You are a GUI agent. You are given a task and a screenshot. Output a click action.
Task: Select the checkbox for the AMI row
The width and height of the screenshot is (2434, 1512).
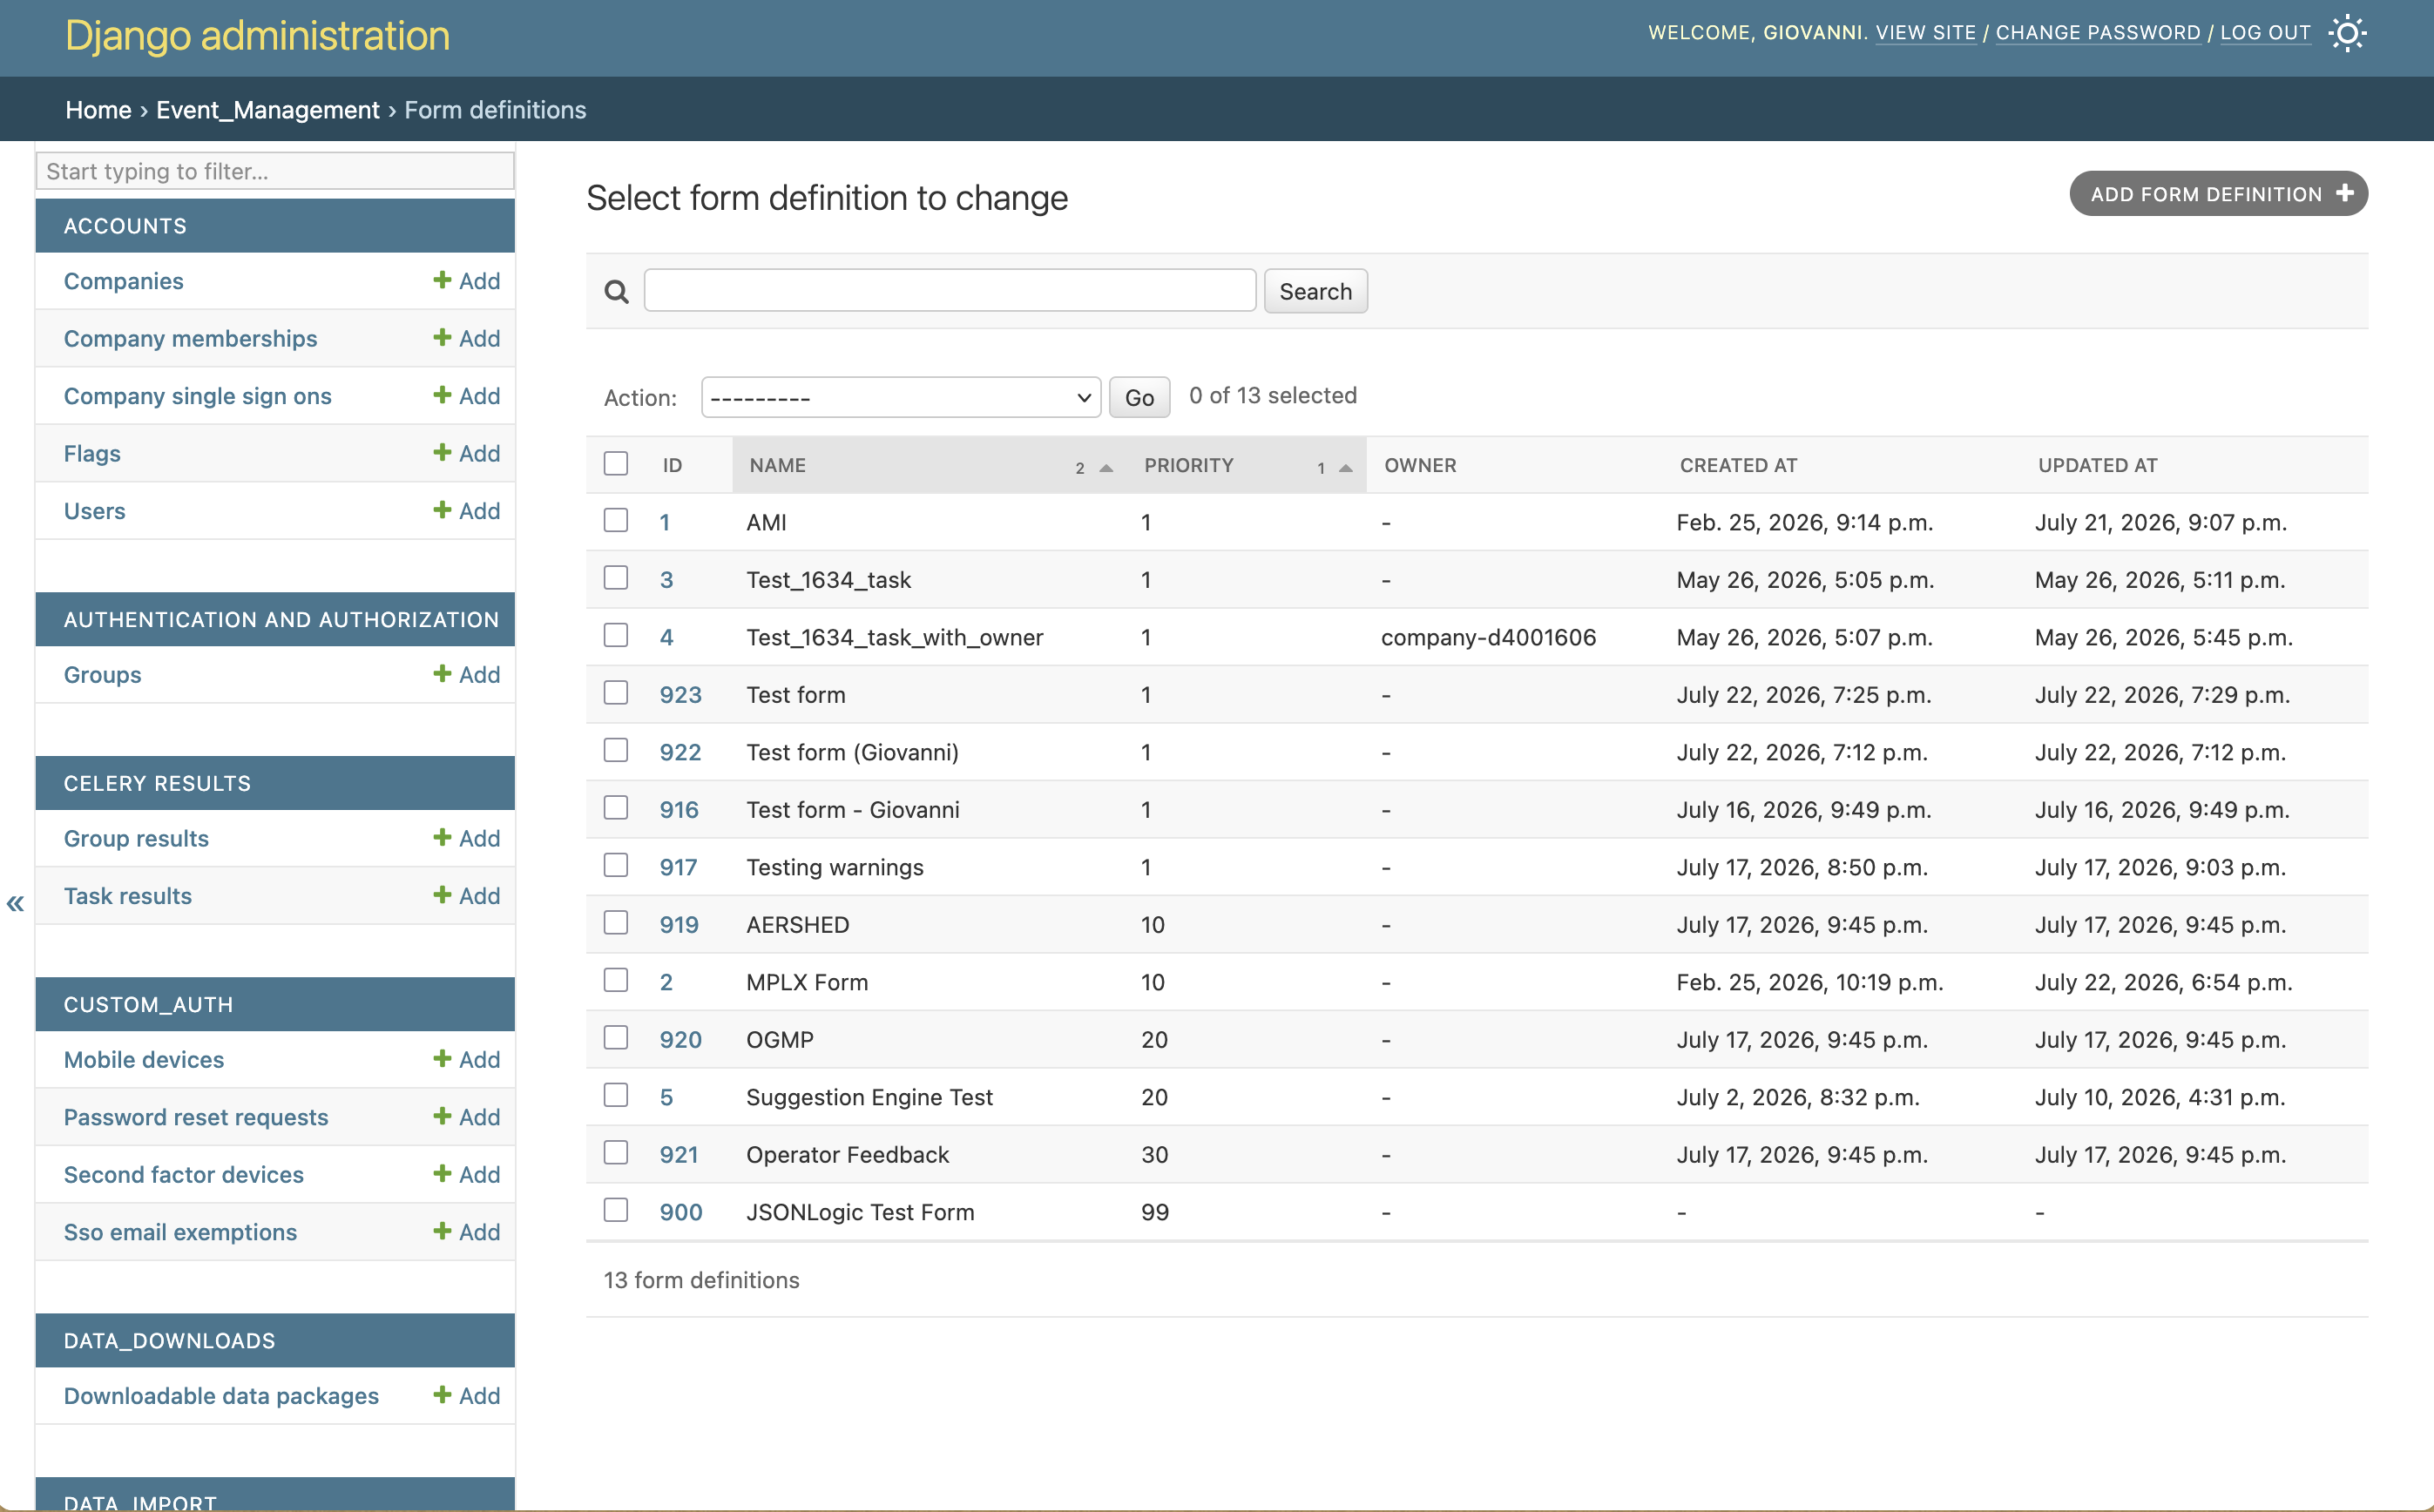tap(616, 521)
